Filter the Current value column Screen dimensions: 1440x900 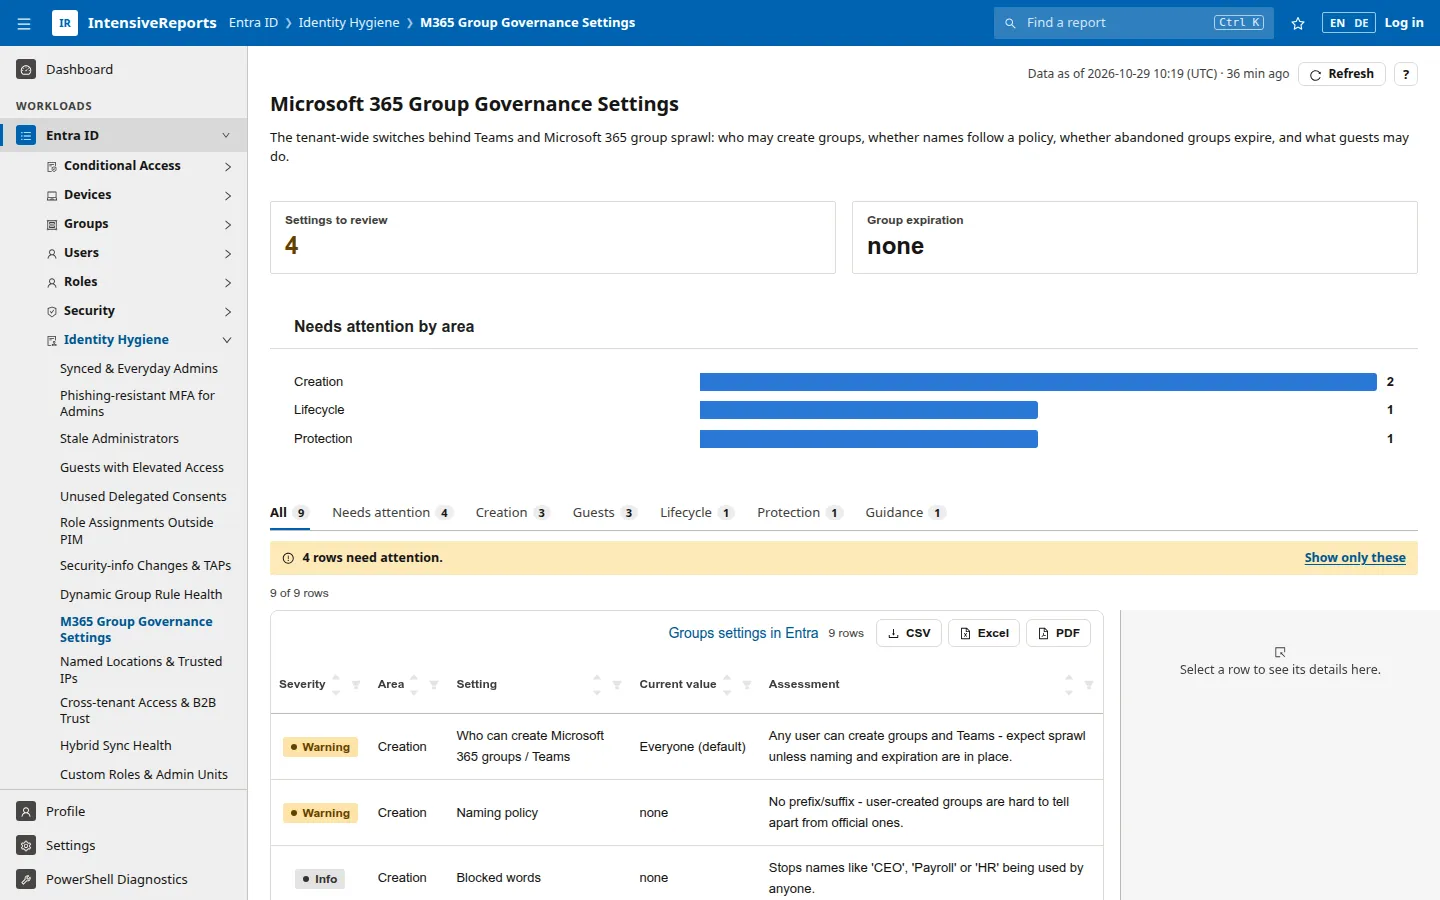coord(747,685)
